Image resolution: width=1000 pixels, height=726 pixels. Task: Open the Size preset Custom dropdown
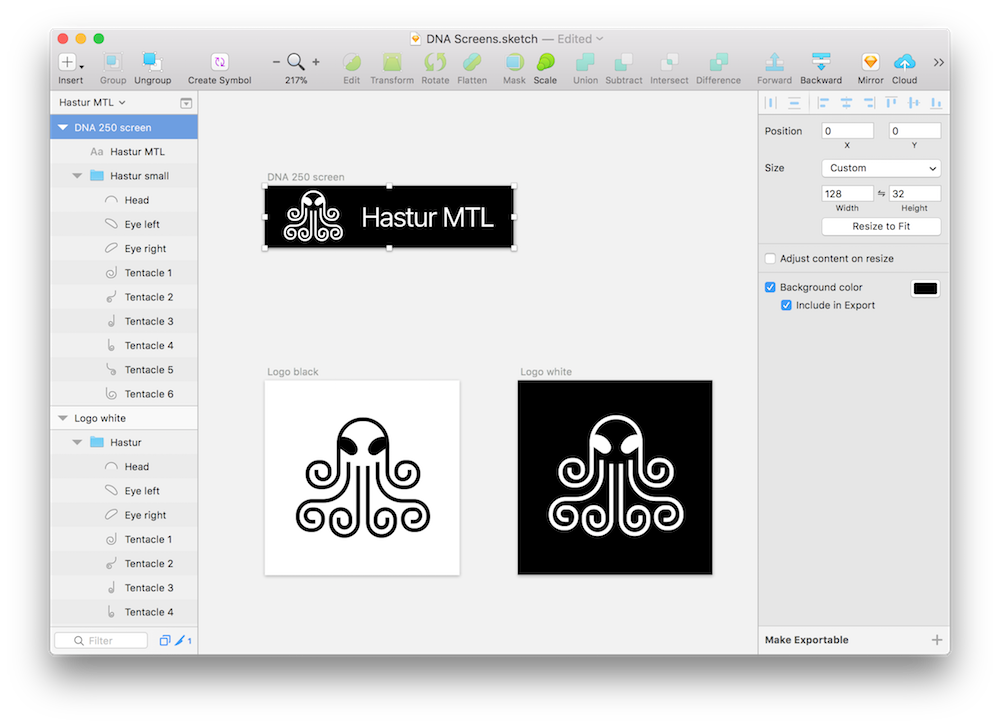pos(881,168)
